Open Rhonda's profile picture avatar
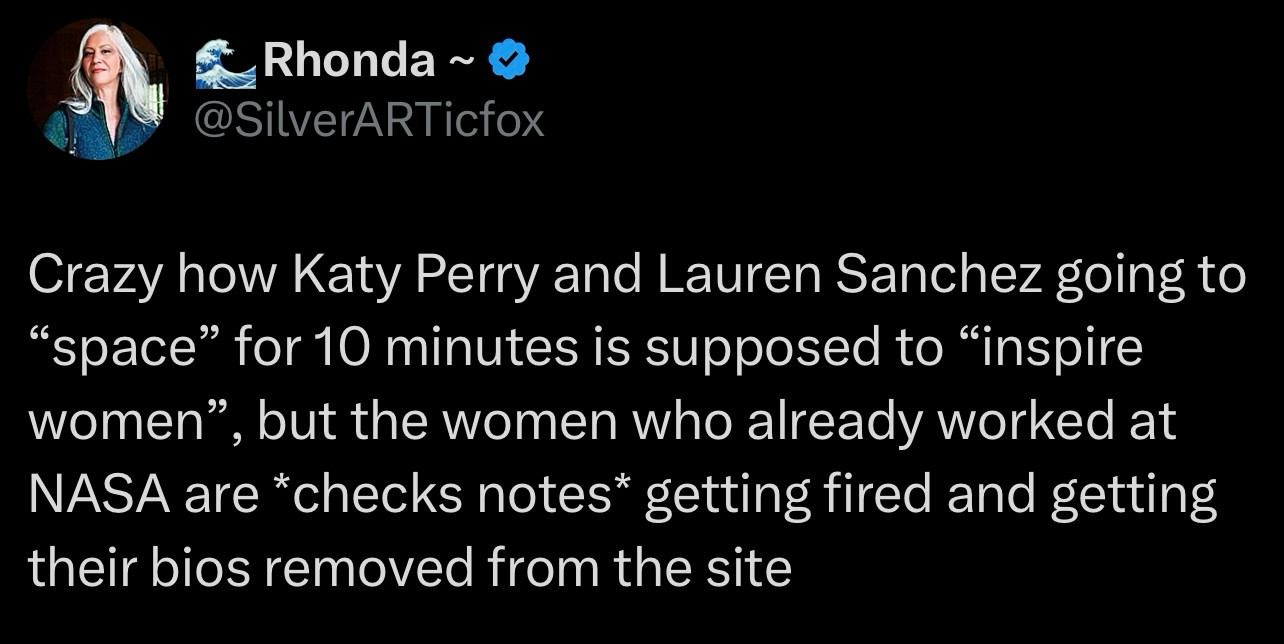 click(98, 89)
